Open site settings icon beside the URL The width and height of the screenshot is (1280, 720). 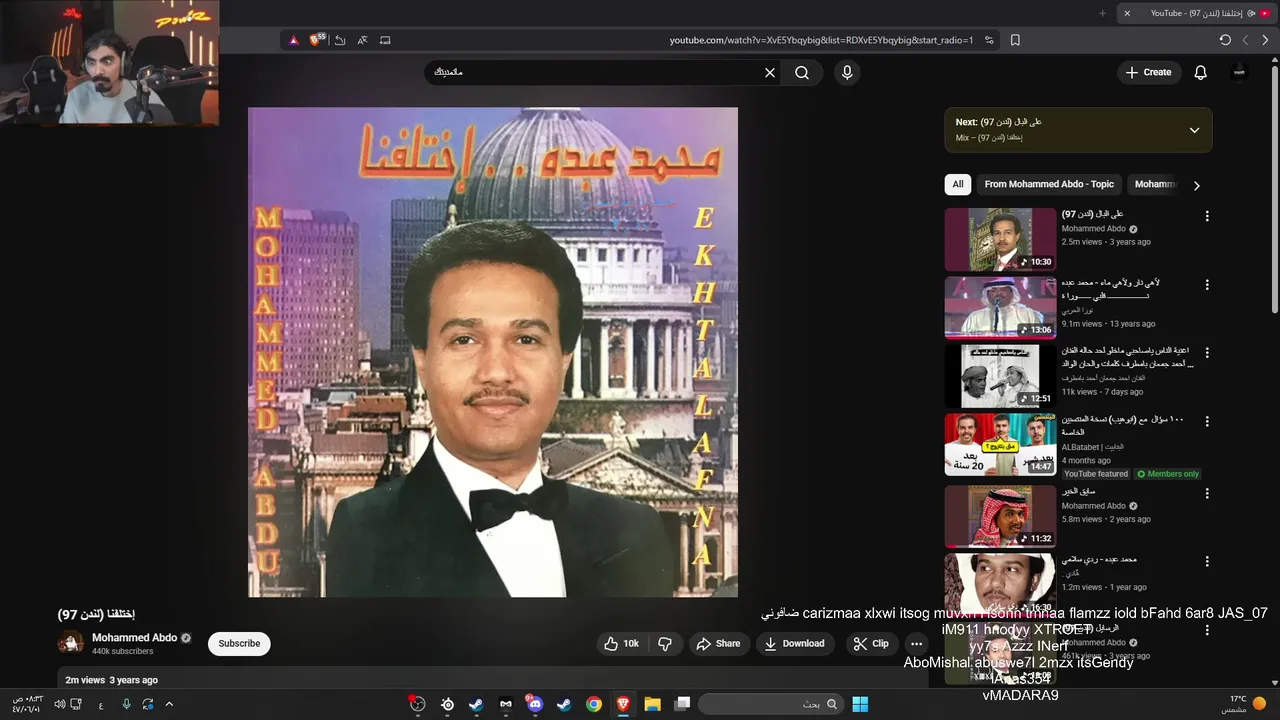(989, 40)
